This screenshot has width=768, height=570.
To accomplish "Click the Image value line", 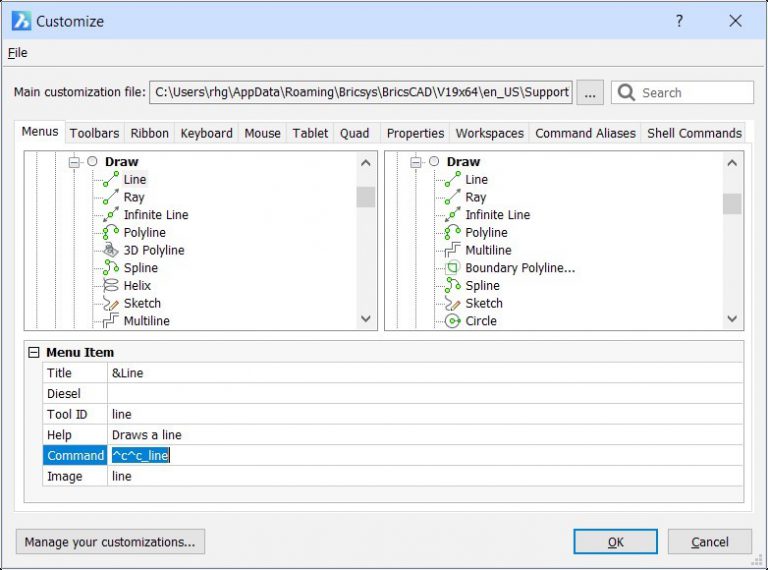I will coord(425,476).
